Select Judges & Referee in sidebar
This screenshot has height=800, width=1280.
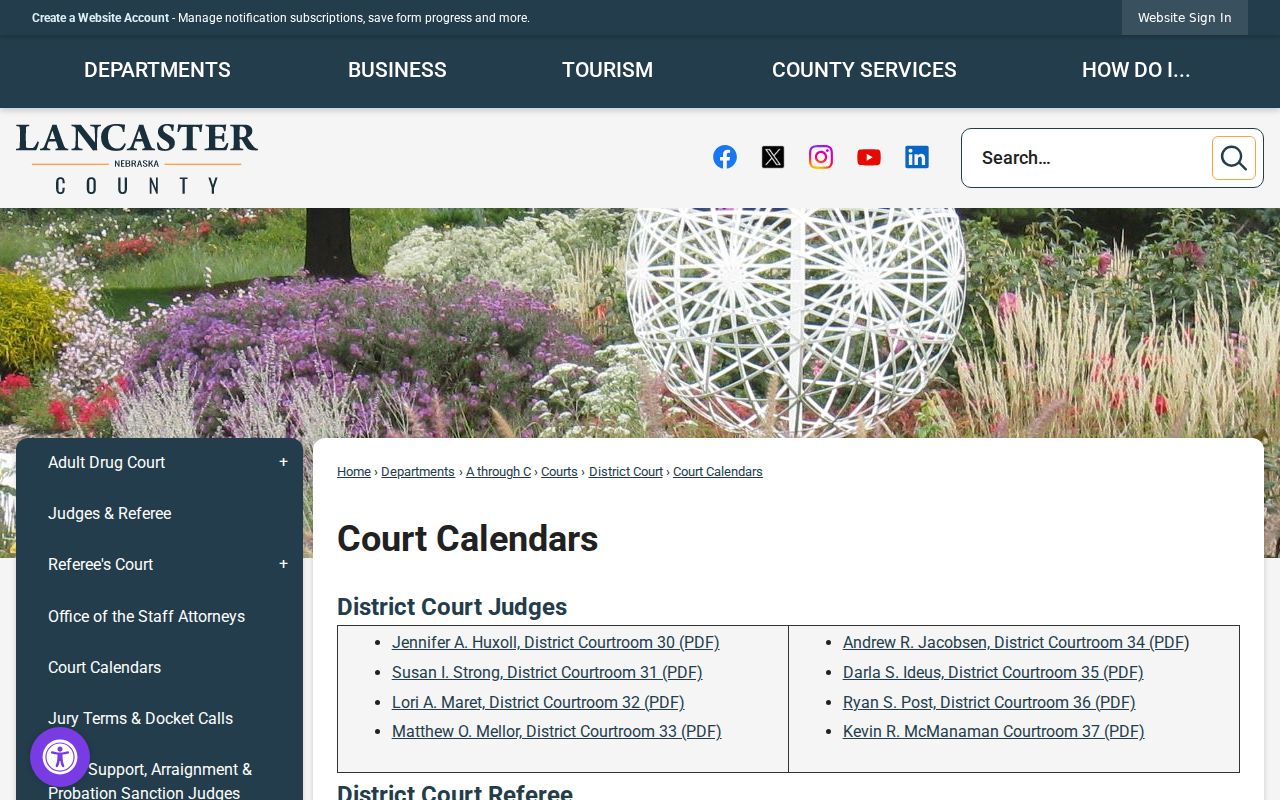tap(110, 513)
